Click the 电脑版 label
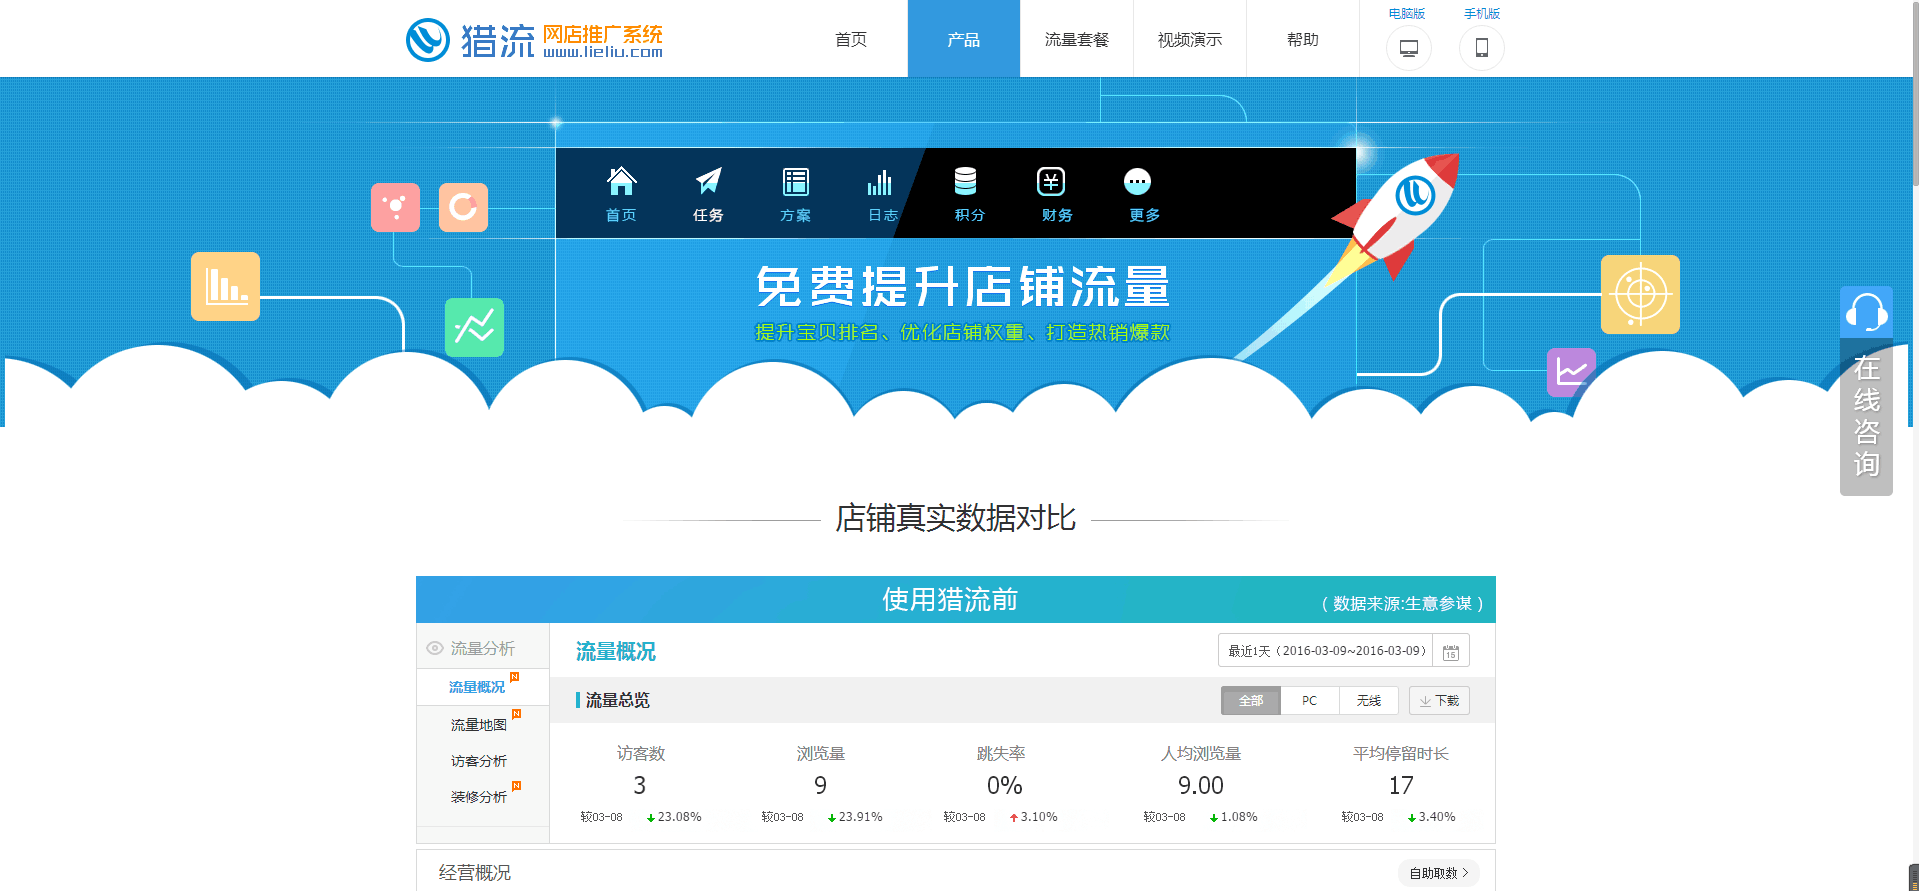 pyautogui.click(x=1407, y=13)
